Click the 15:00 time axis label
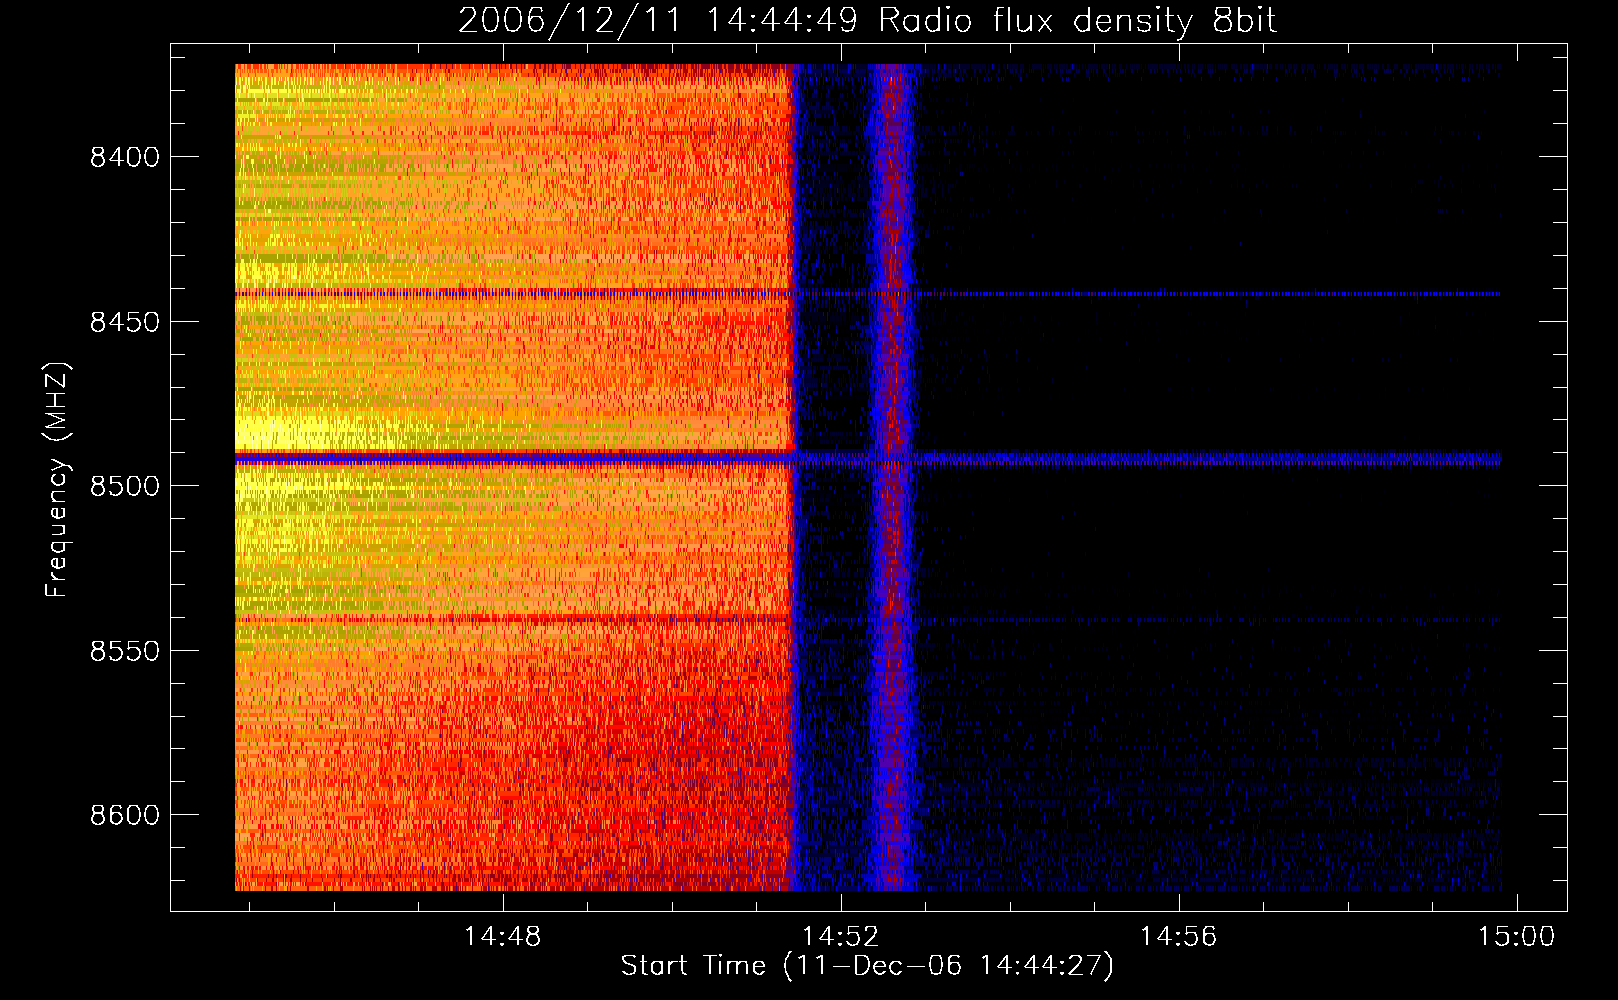 (1517, 936)
